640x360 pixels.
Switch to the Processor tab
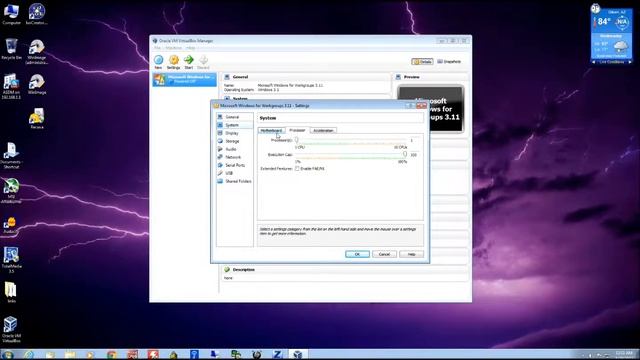pos(297,130)
